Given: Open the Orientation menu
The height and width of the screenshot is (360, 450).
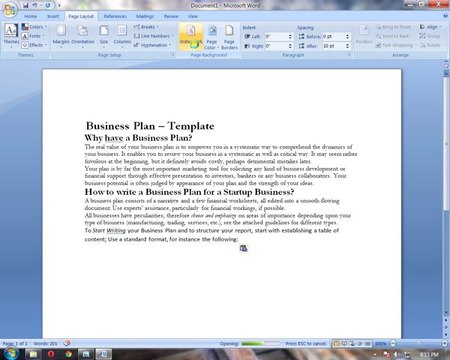Looking at the screenshot, I should coord(83,35).
